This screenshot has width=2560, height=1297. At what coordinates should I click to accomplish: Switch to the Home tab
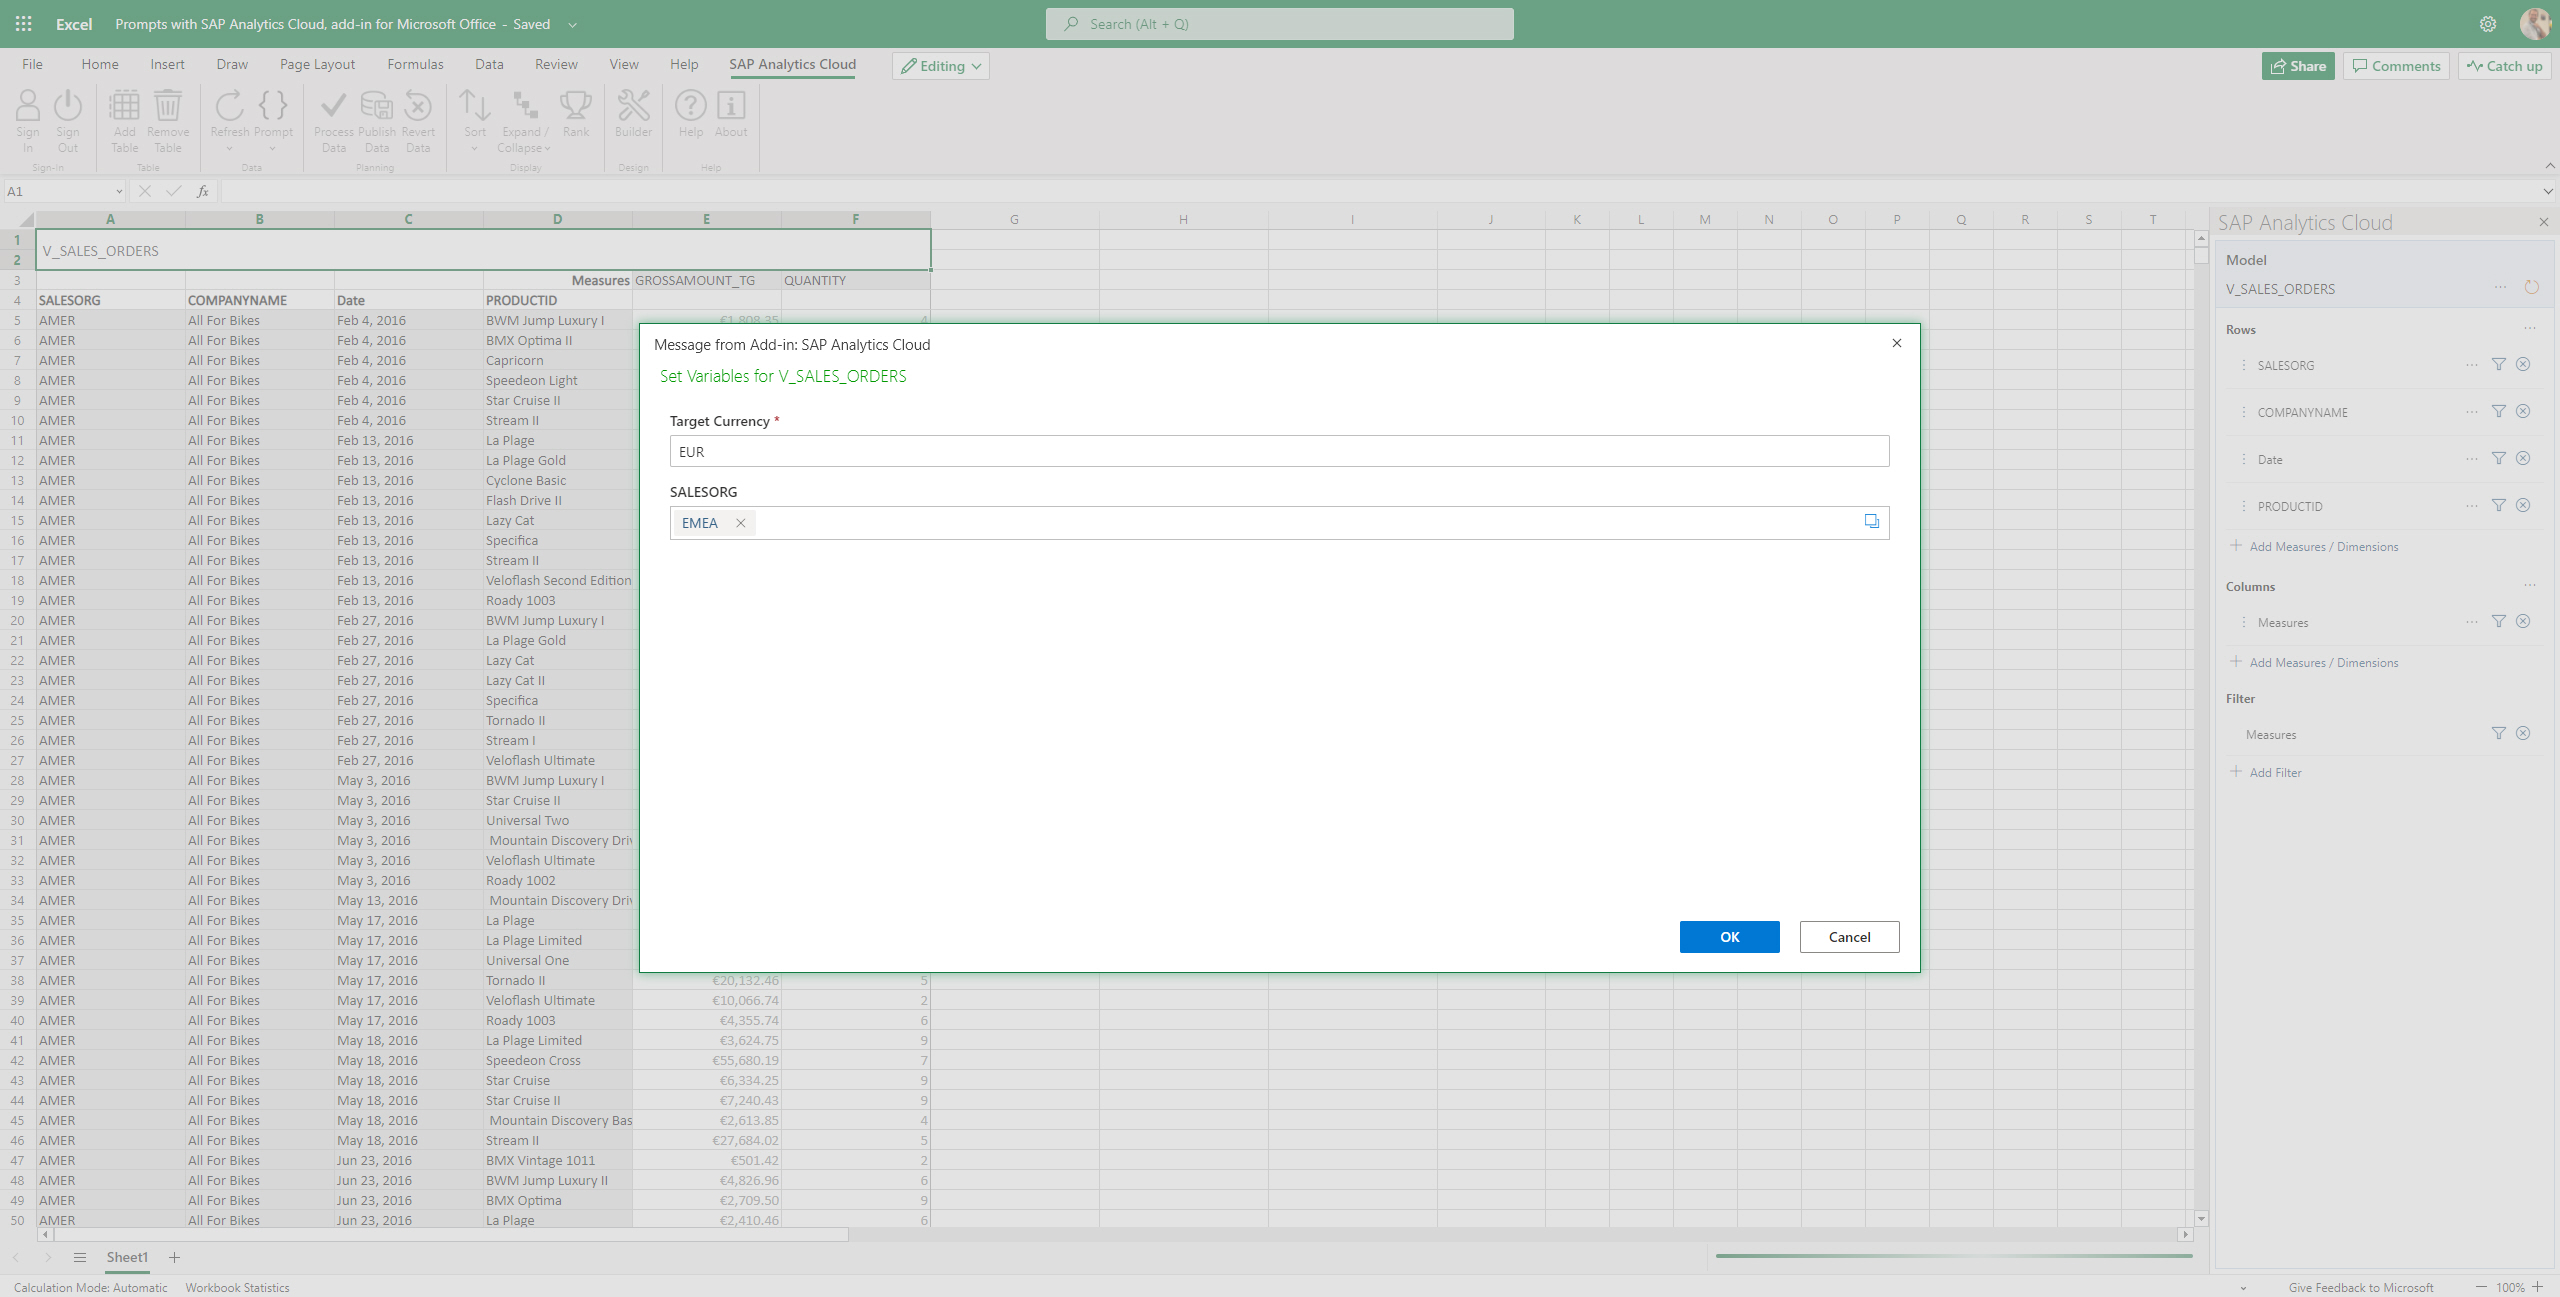pos(100,64)
